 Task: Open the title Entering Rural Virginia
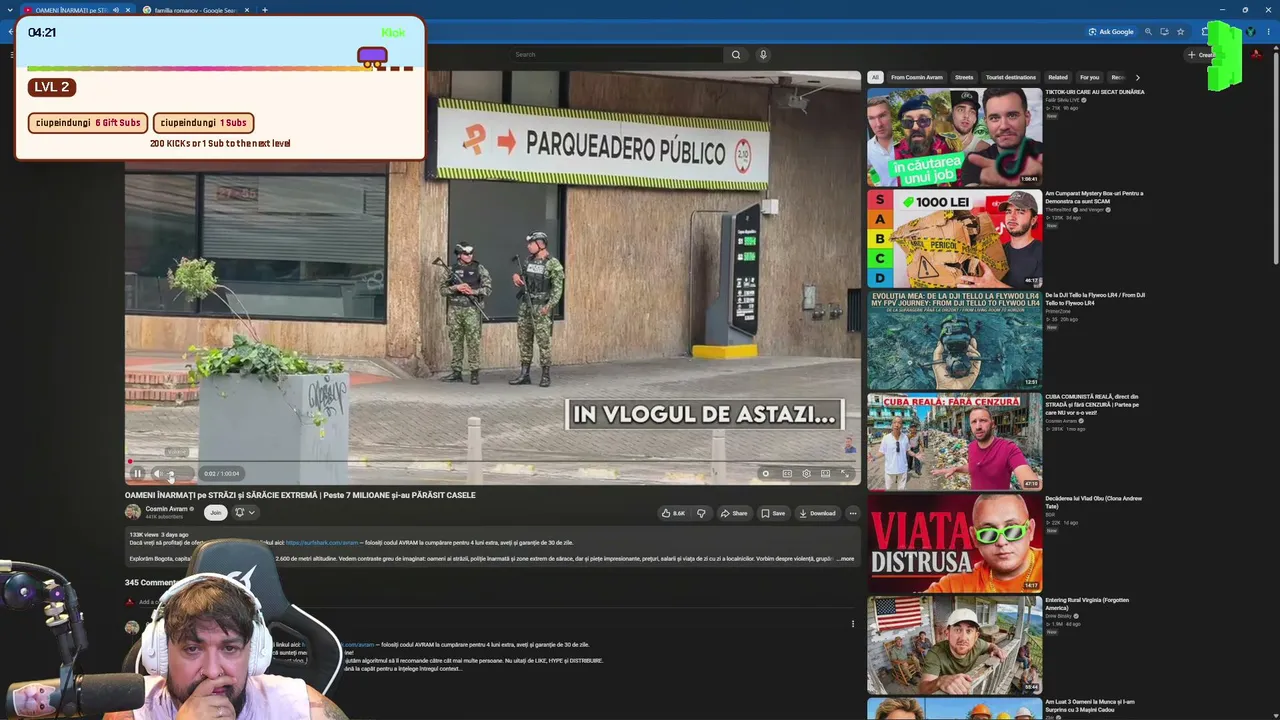[x=1087, y=604]
